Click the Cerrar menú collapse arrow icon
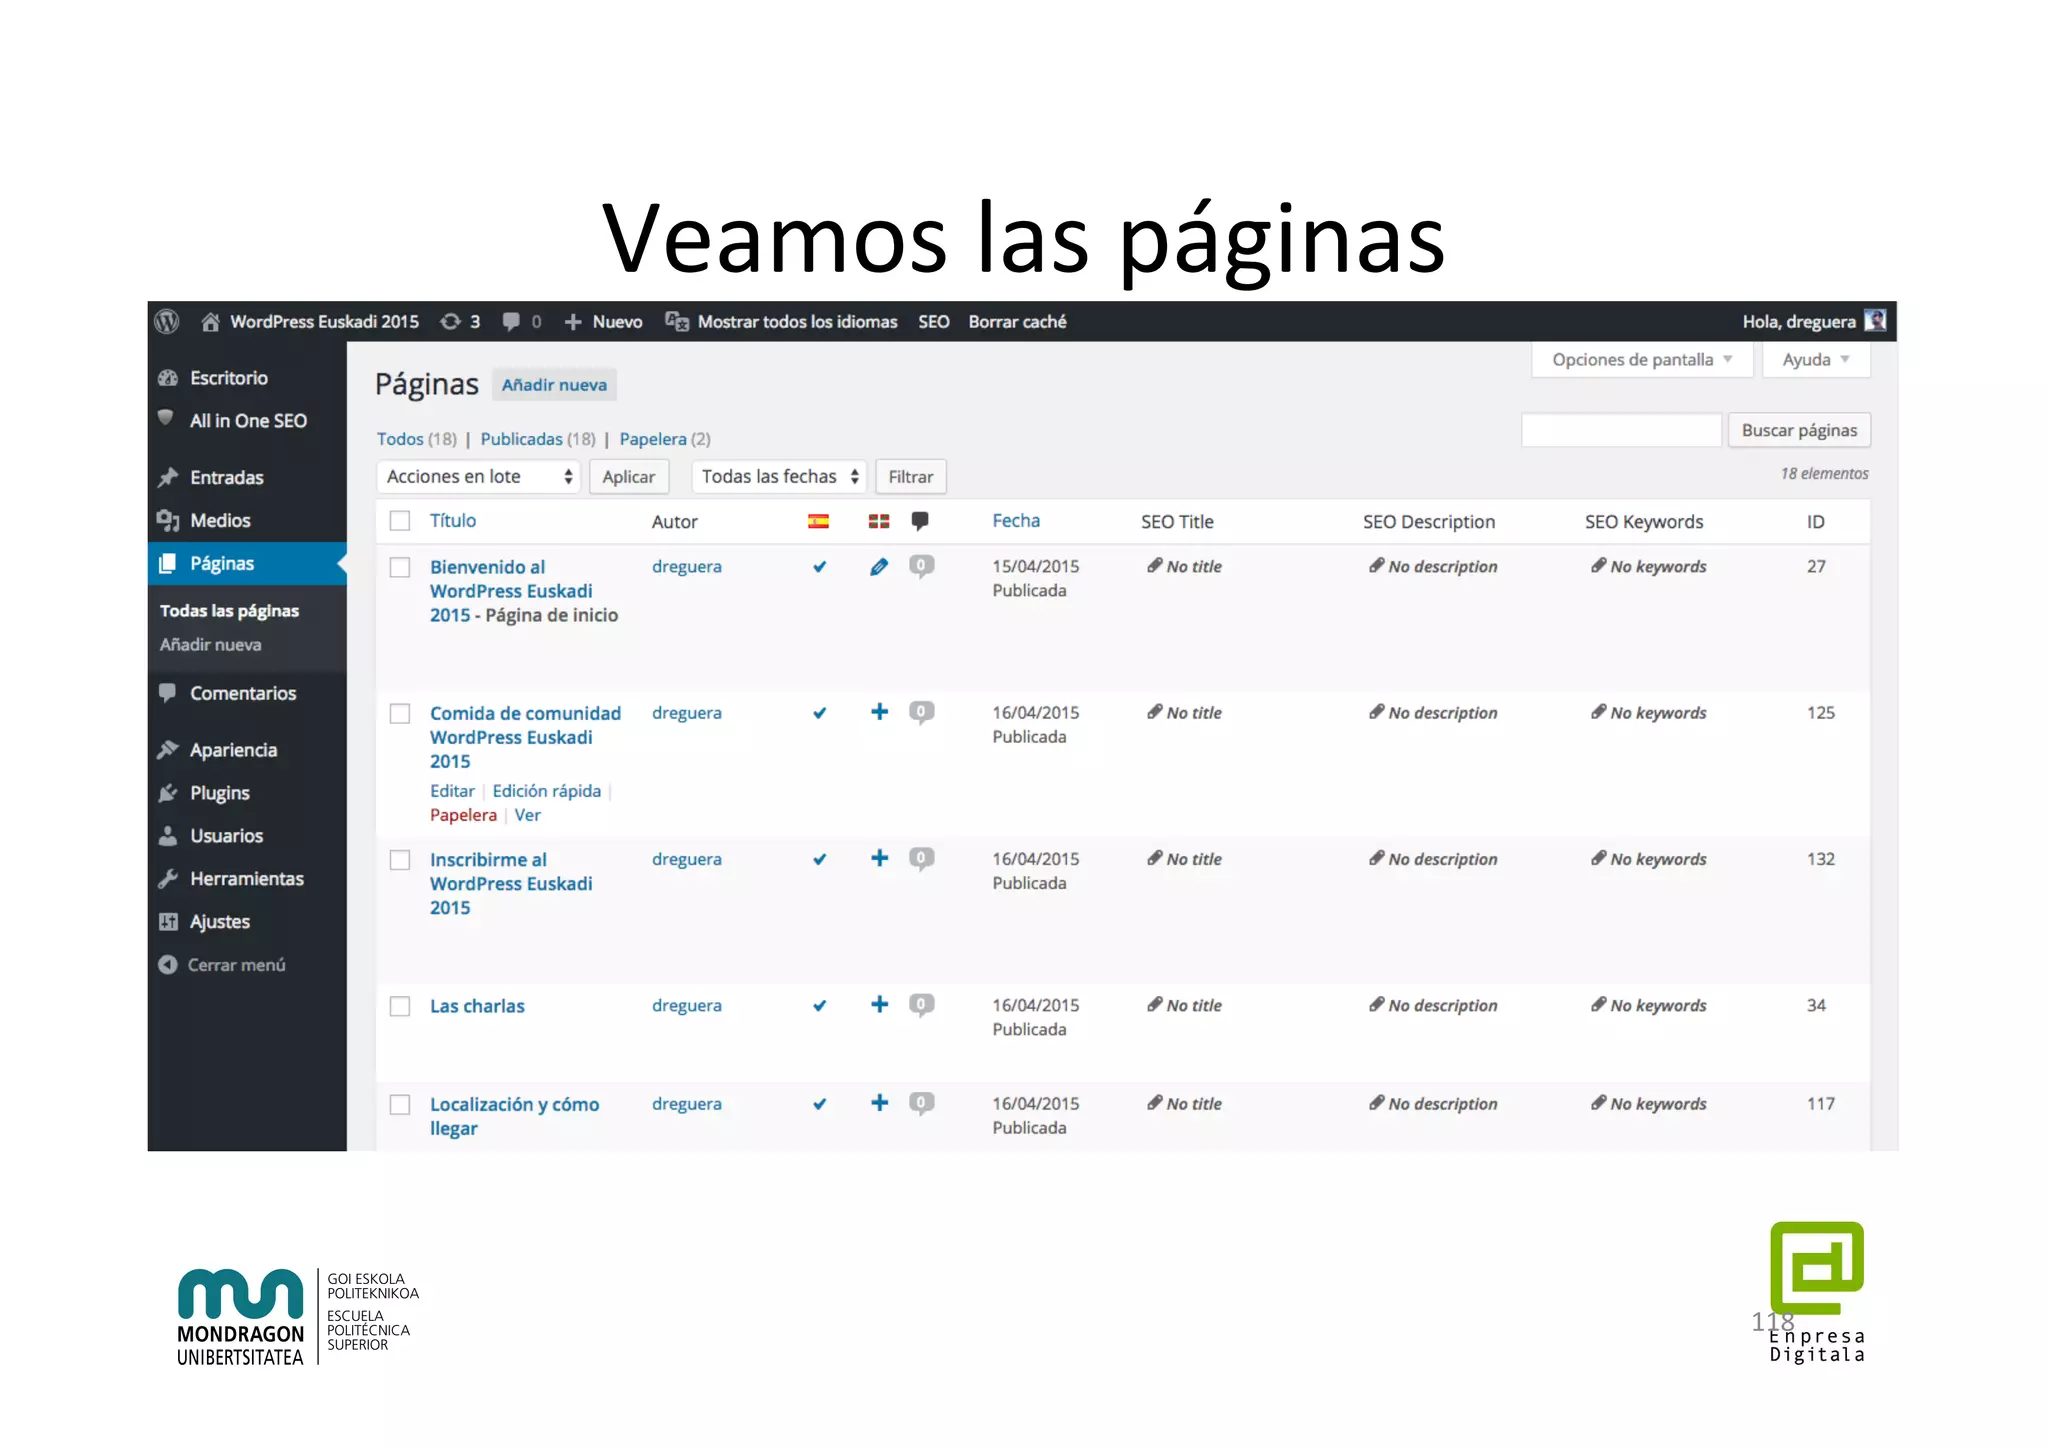Screen dimensions: 2048x1447 point(168,965)
